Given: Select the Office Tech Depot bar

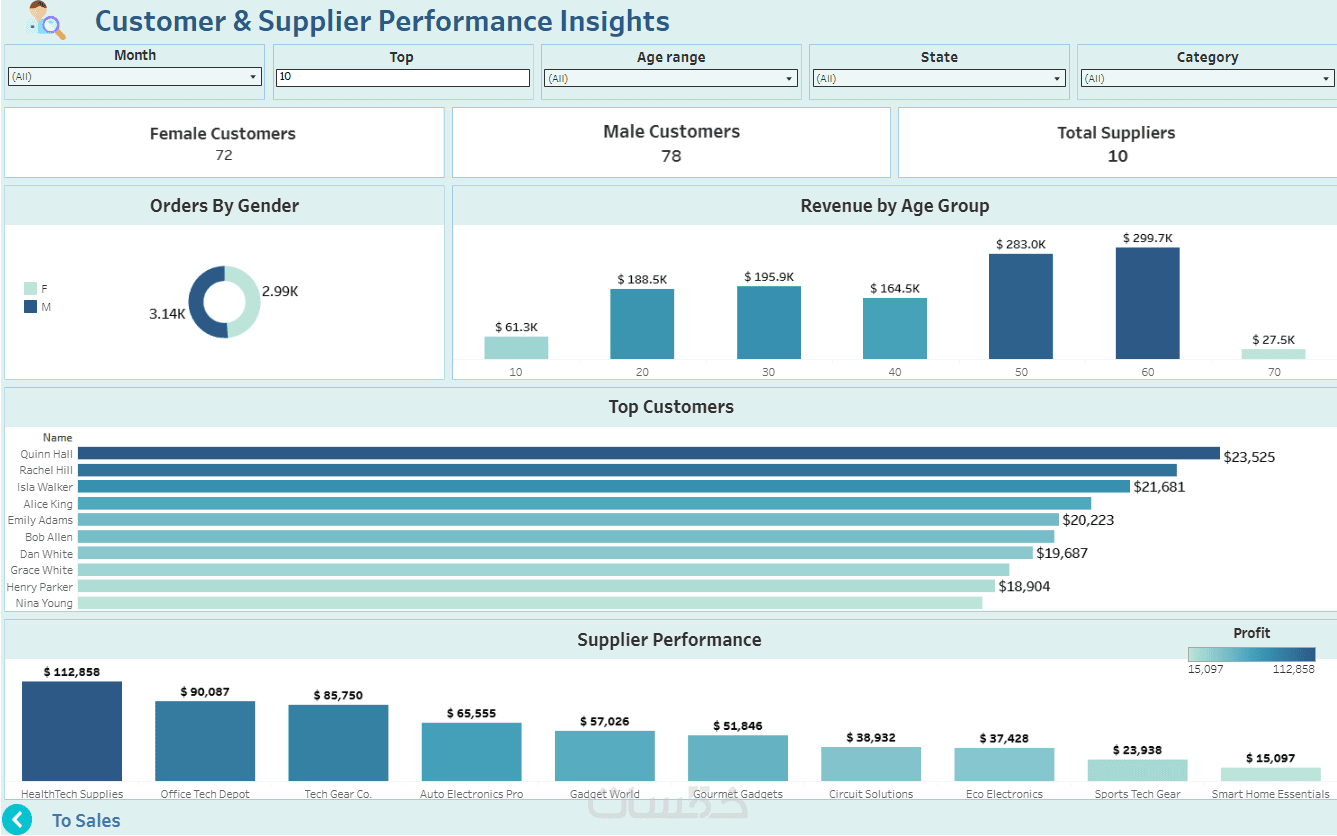Looking at the screenshot, I should 205,741.
